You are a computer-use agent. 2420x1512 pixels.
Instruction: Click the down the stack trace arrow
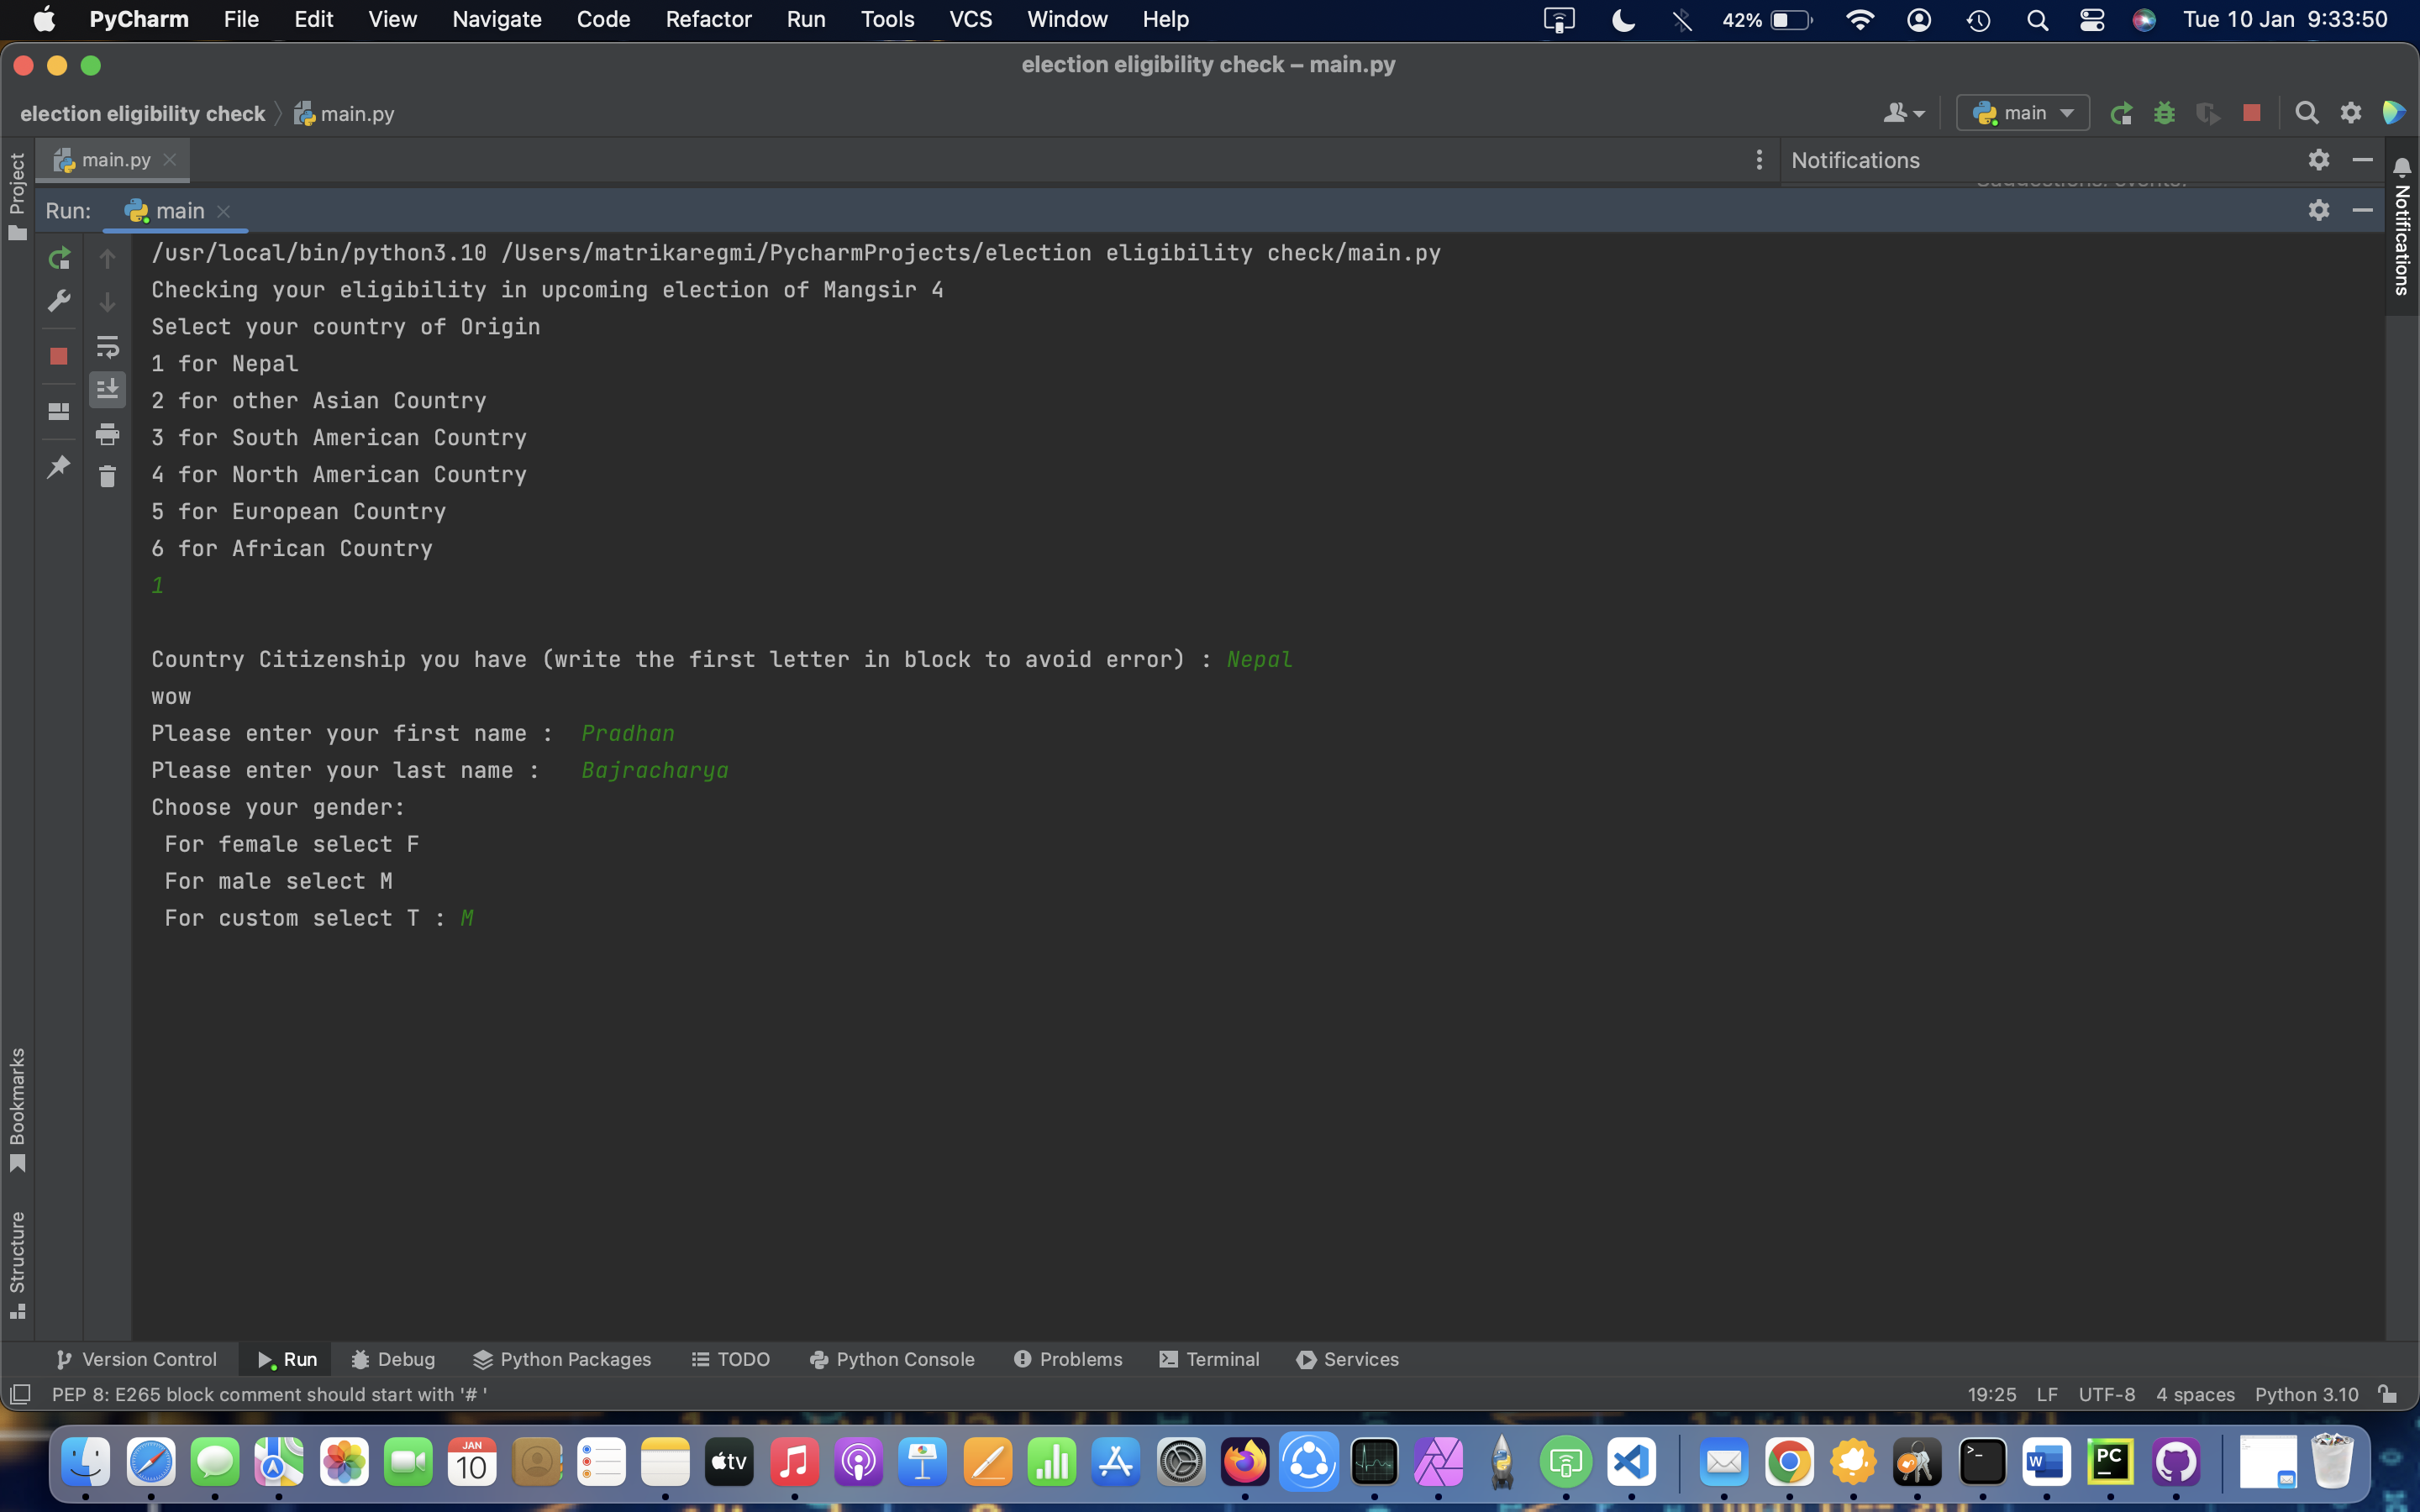coord(107,301)
